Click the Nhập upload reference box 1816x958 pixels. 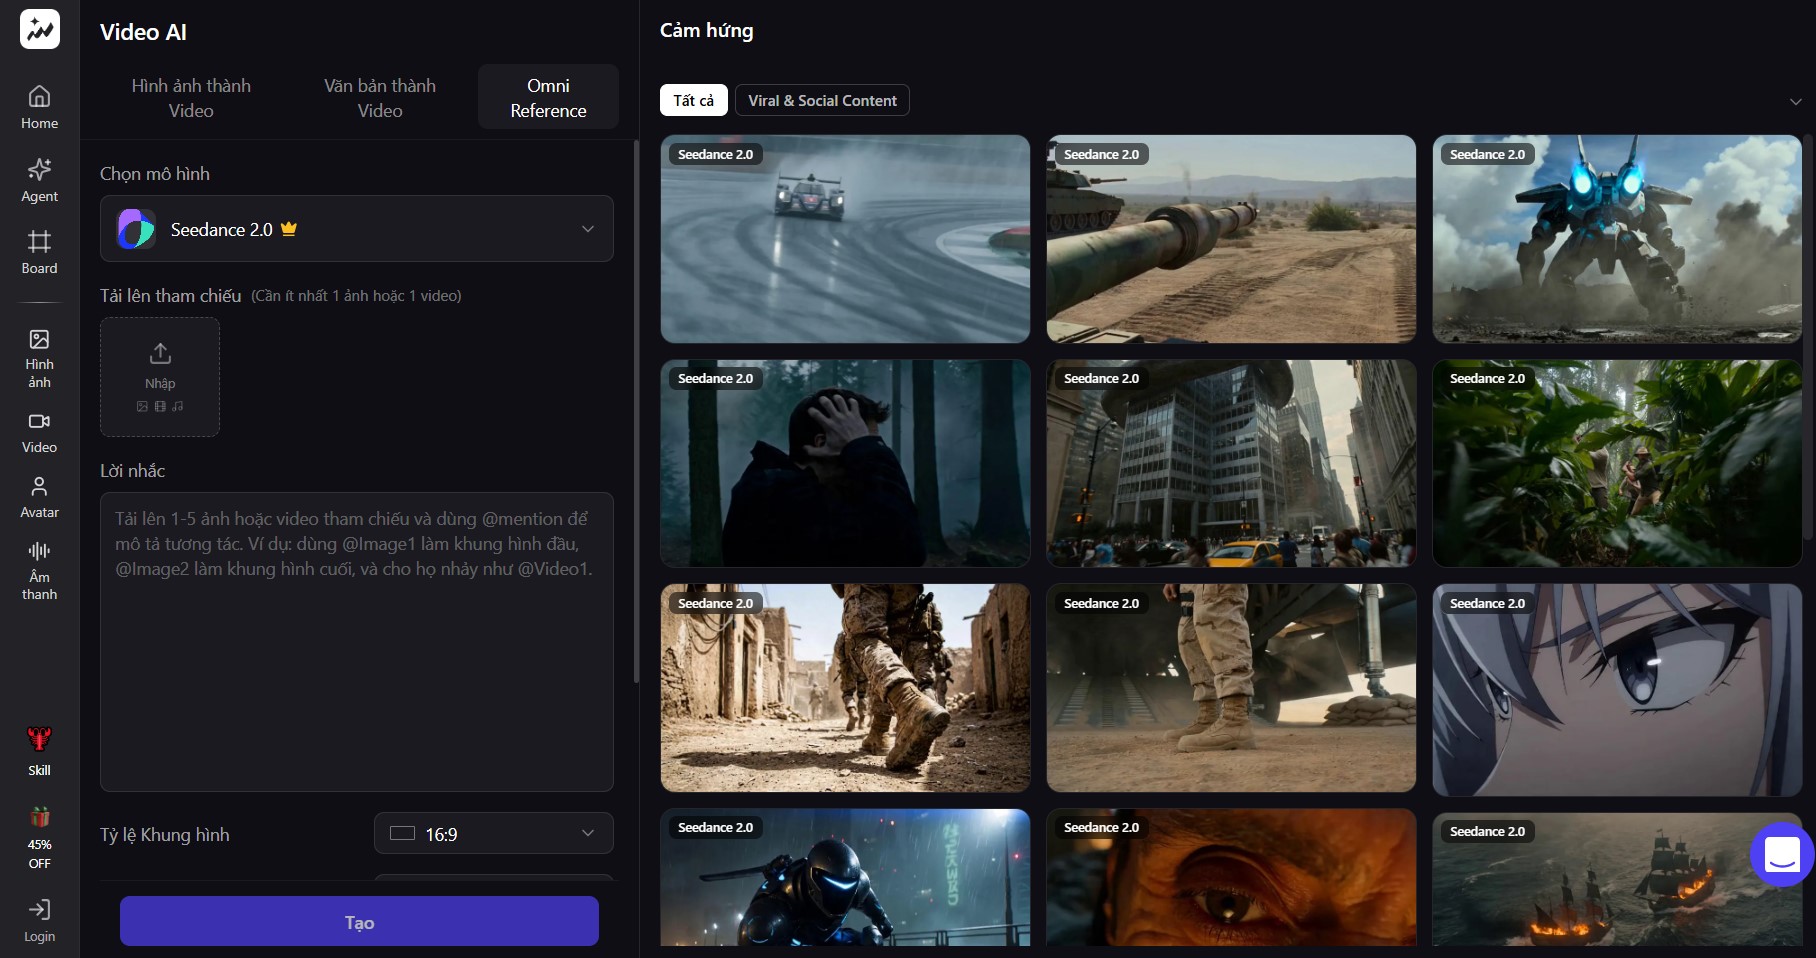pos(160,377)
